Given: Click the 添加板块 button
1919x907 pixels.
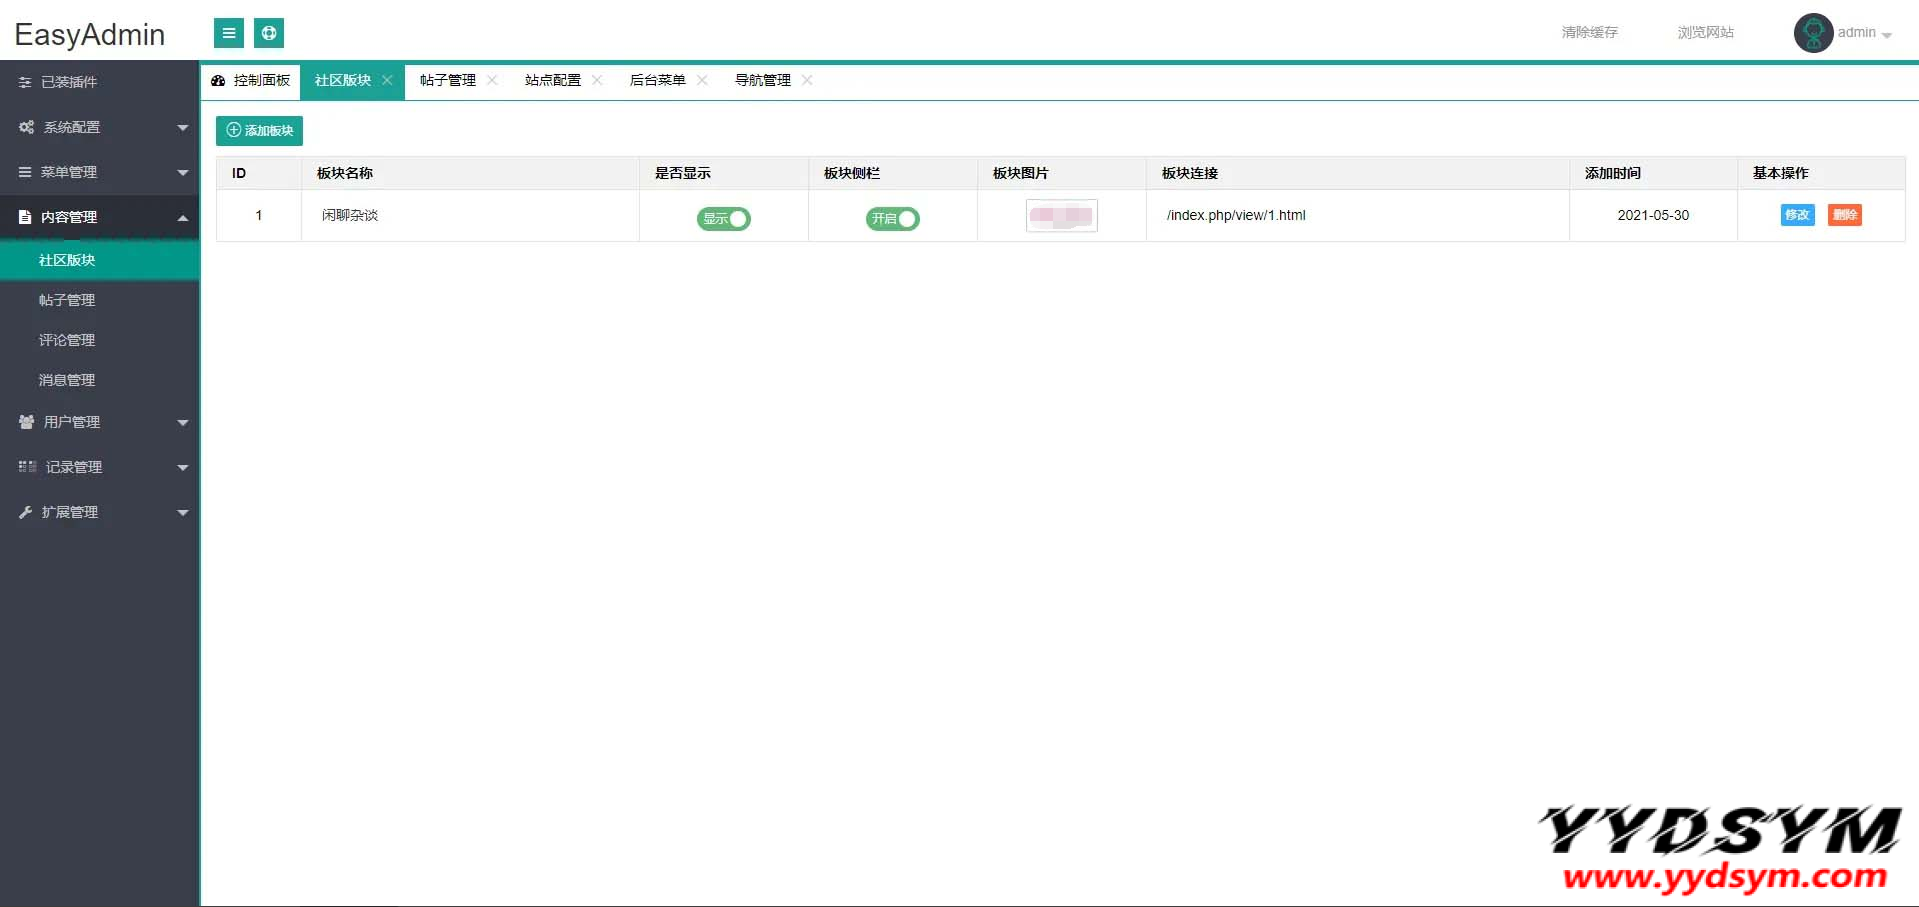Looking at the screenshot, I should click(259, 130).
